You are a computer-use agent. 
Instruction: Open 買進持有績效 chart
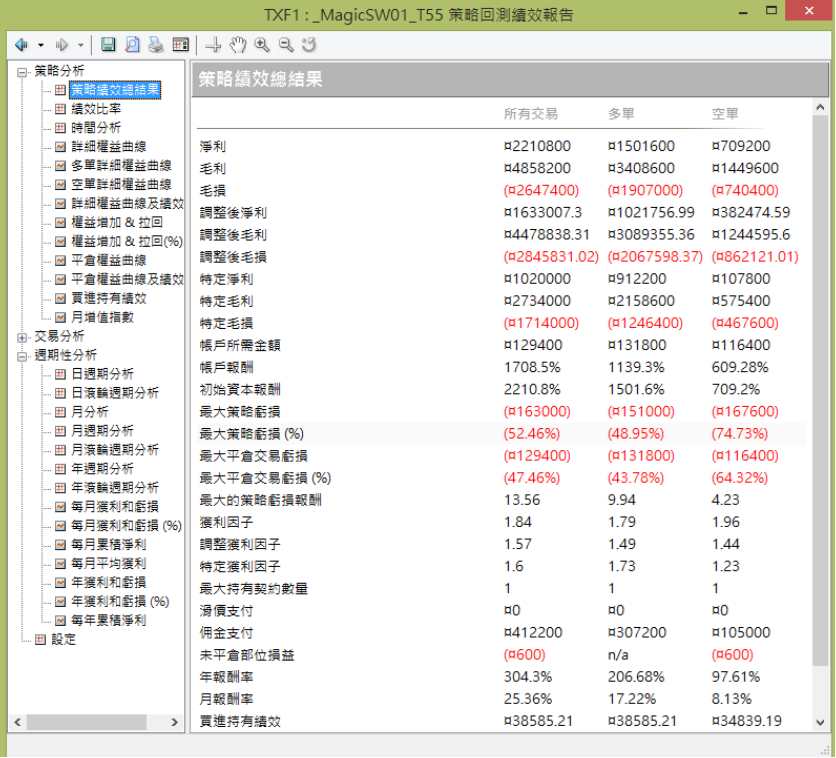tap(109, 298)
